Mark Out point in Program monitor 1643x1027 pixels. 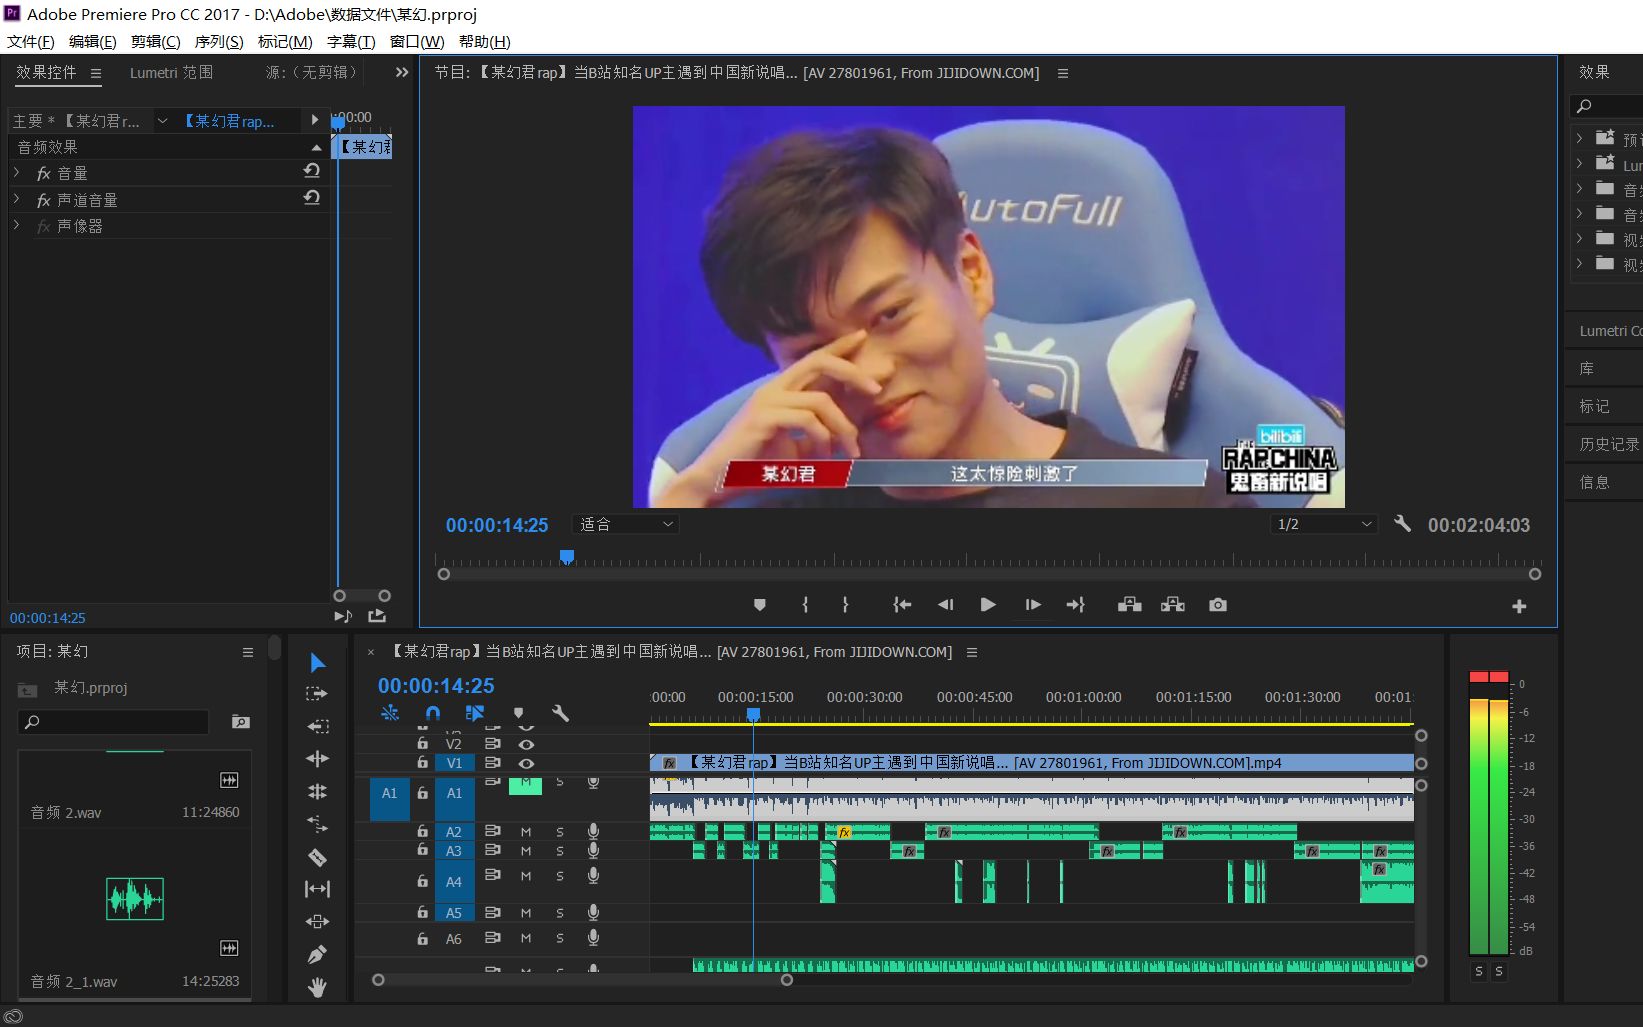coord(845,605)
